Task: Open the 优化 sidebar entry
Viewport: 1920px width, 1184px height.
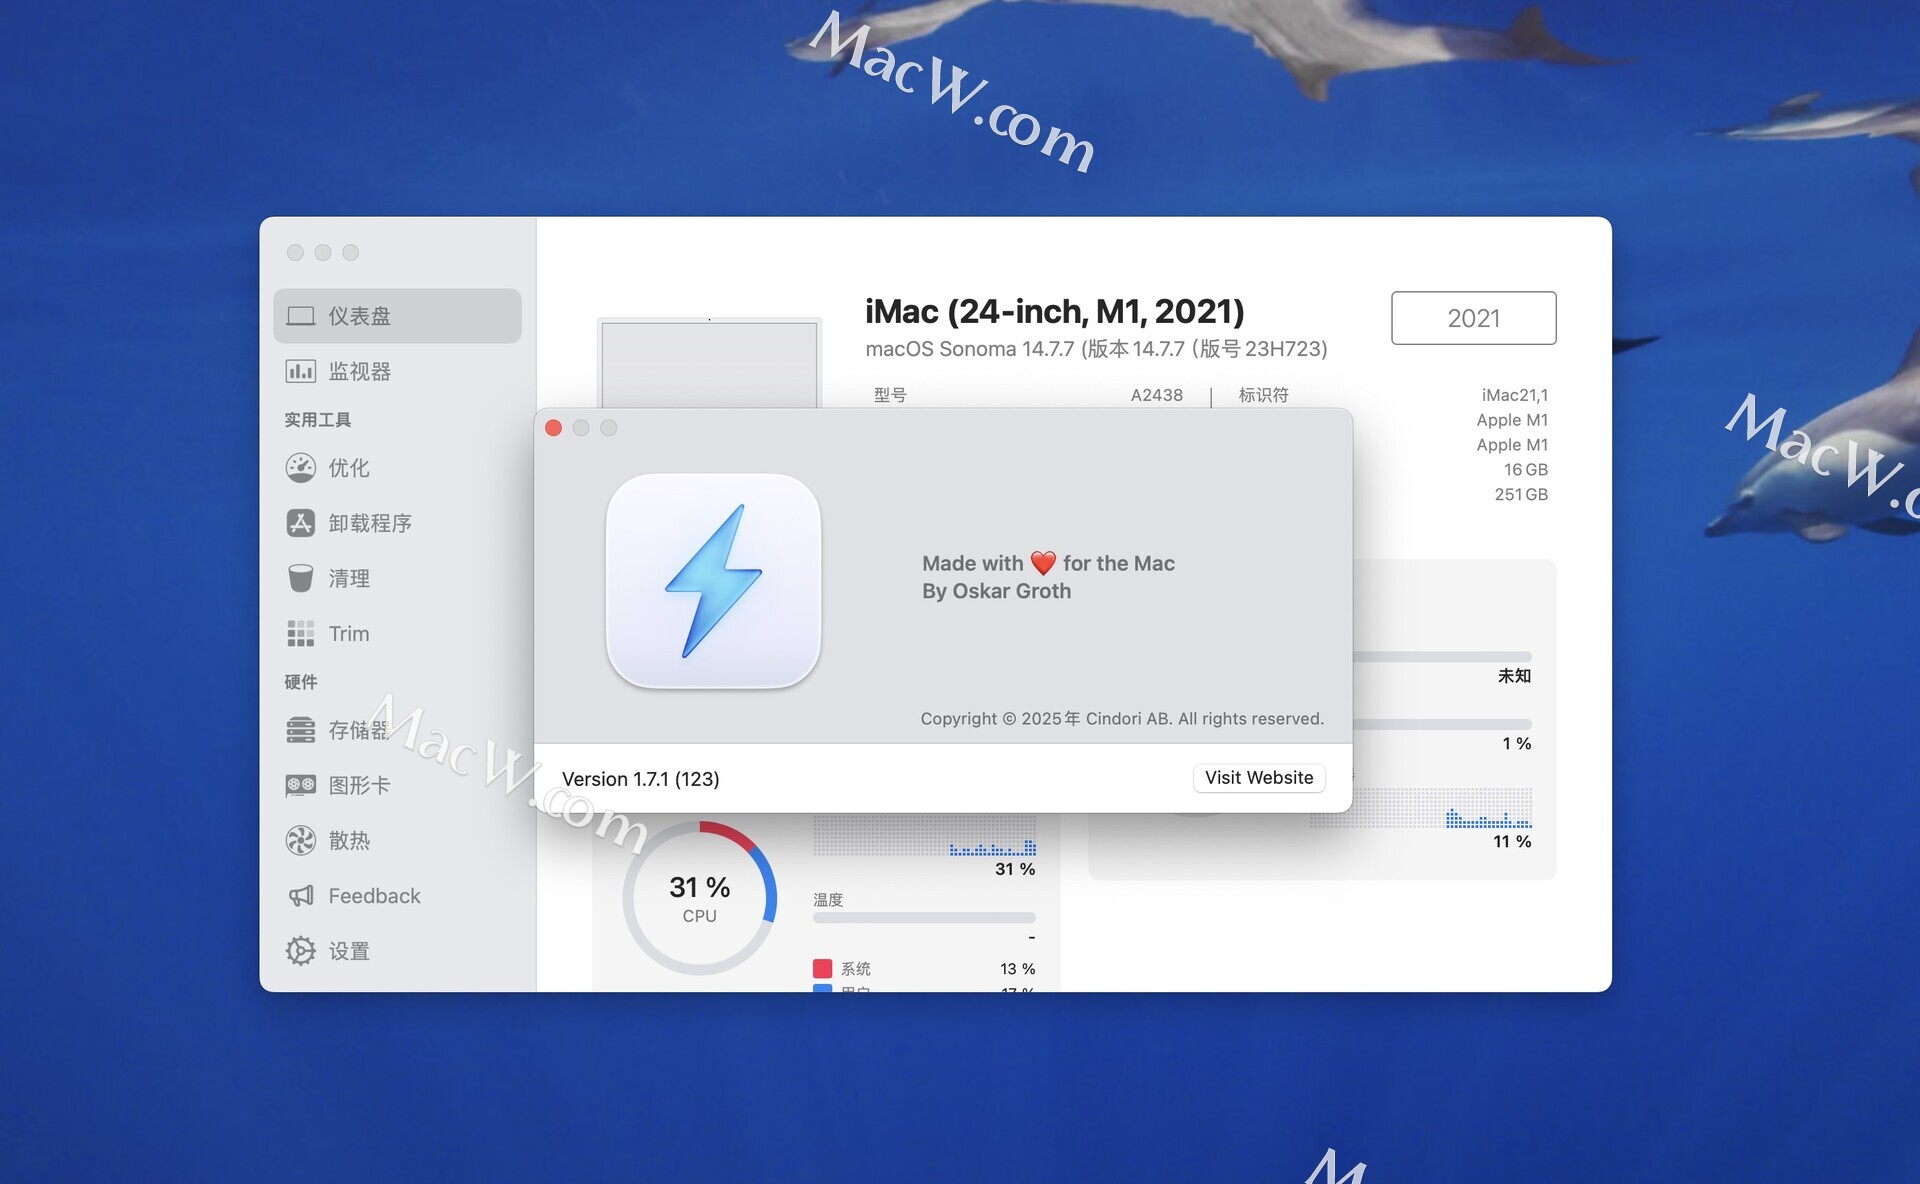Action: coord(397,468)
